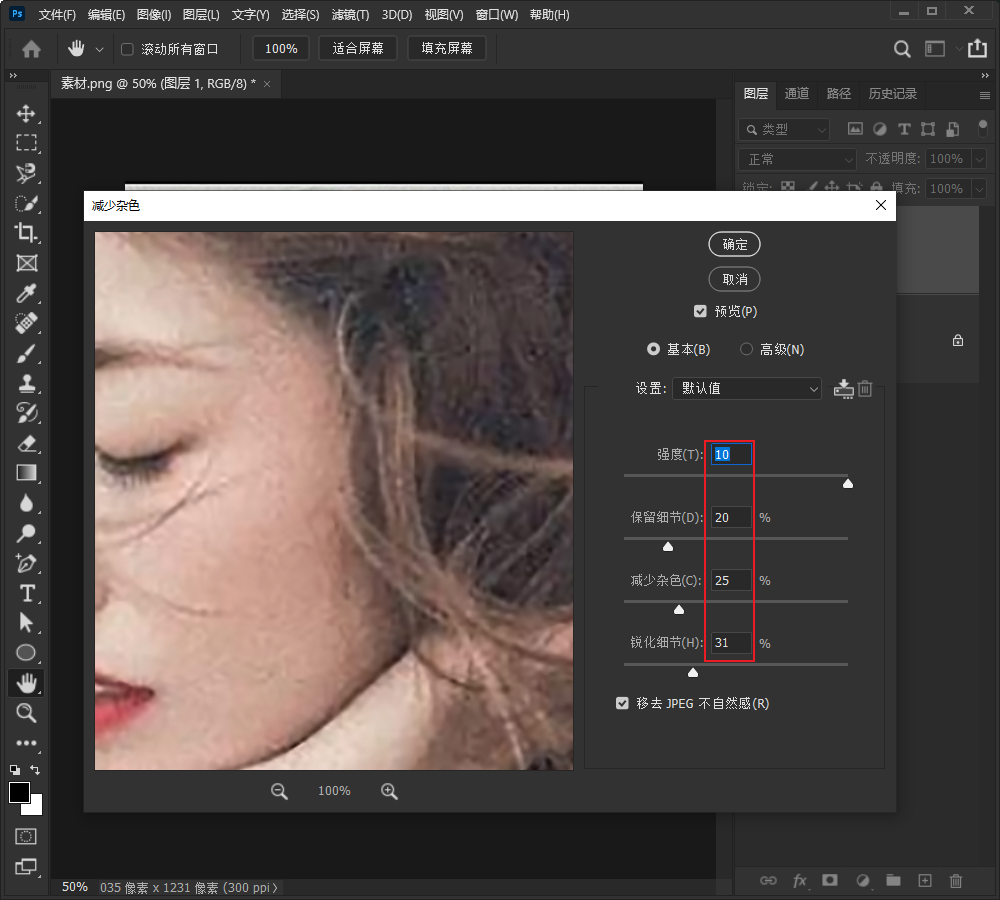
Task: Swap foreground and background colors
Action: (x=35, y=770)
